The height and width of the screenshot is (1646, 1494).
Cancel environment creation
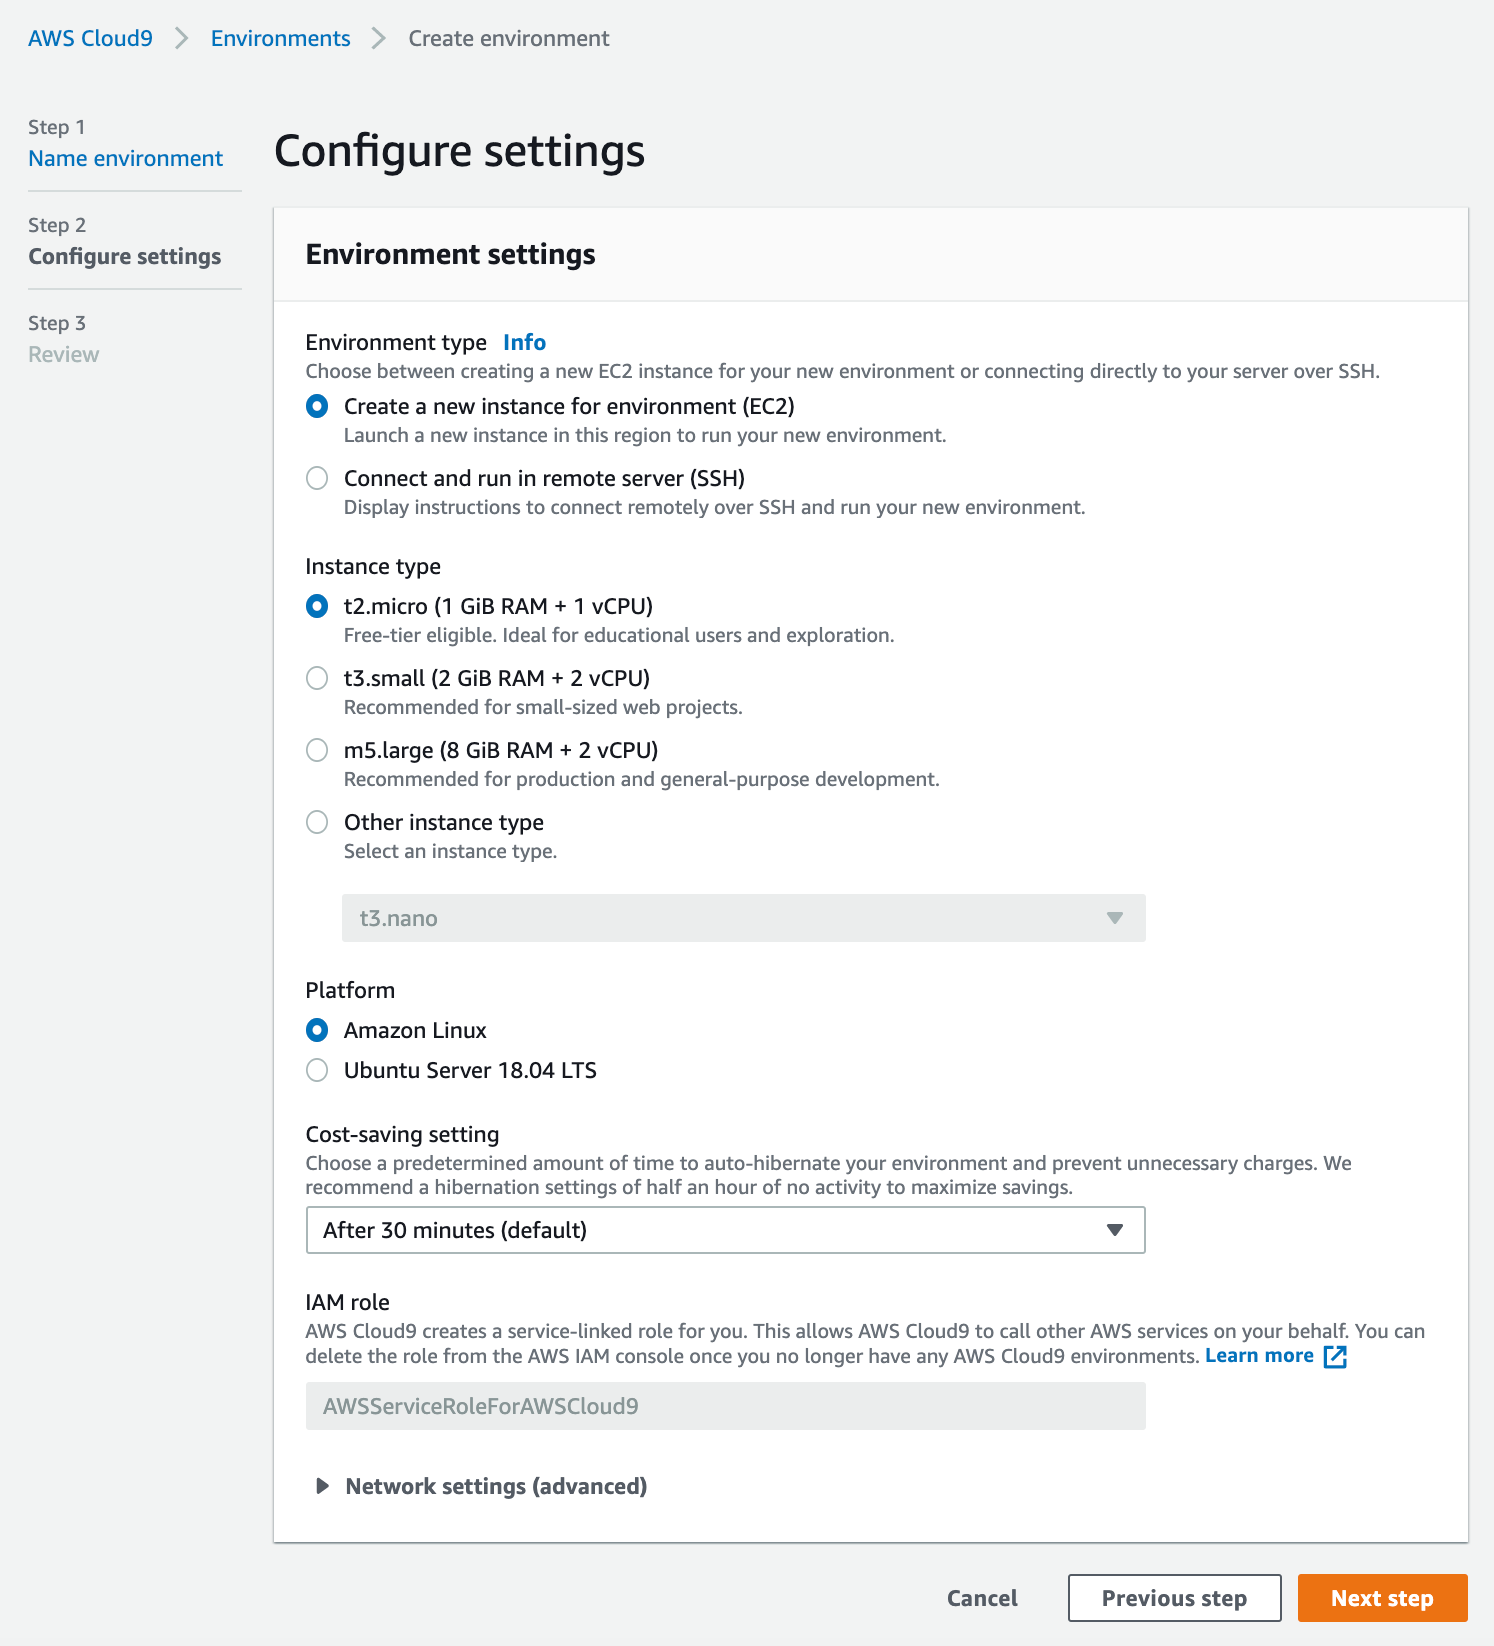pyautogui.click(x=982, y=1598)
